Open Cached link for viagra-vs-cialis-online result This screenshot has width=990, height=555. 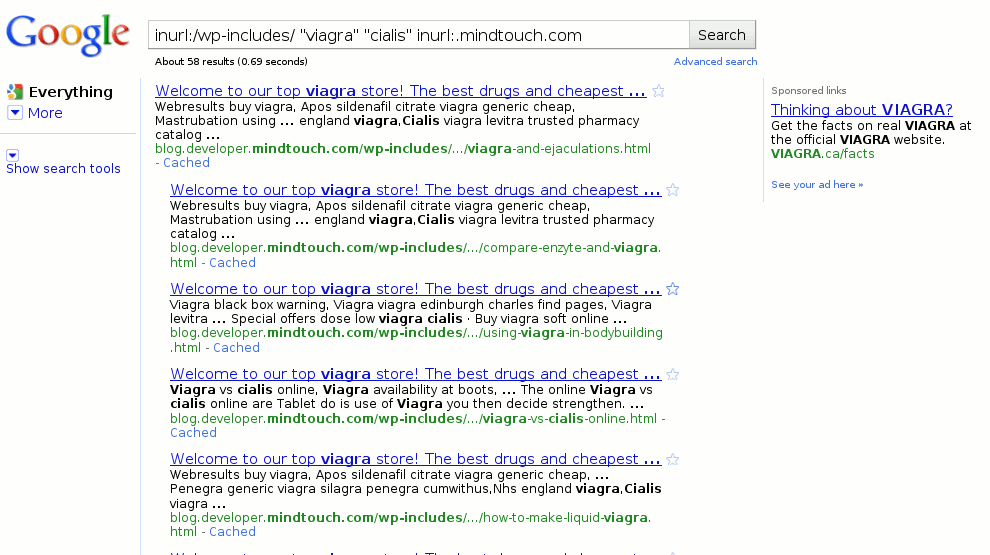click(193, 433)
